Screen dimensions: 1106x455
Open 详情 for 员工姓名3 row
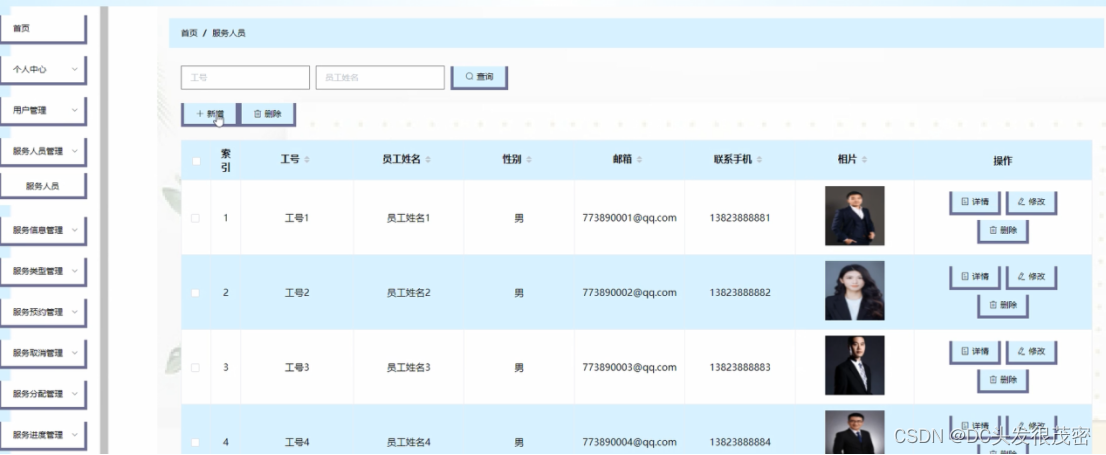pos(975,351)
